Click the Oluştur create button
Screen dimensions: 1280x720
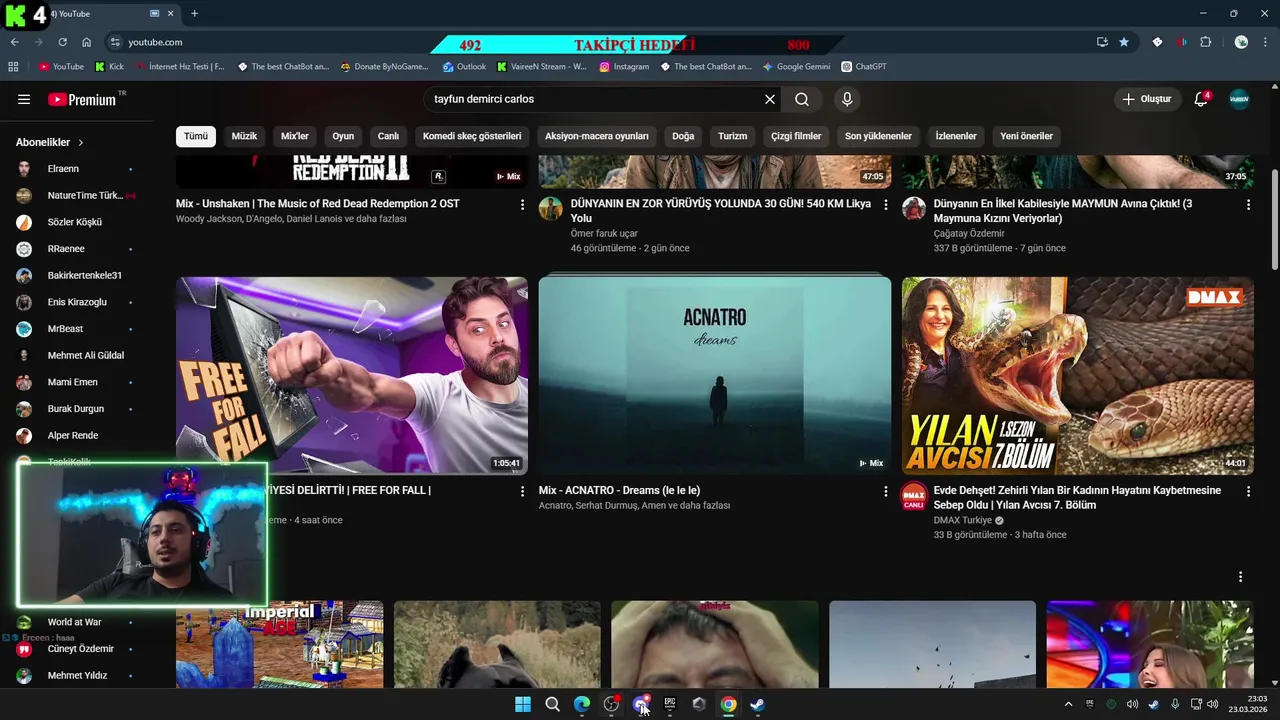pyautogui.click(x=1146, y=99)
